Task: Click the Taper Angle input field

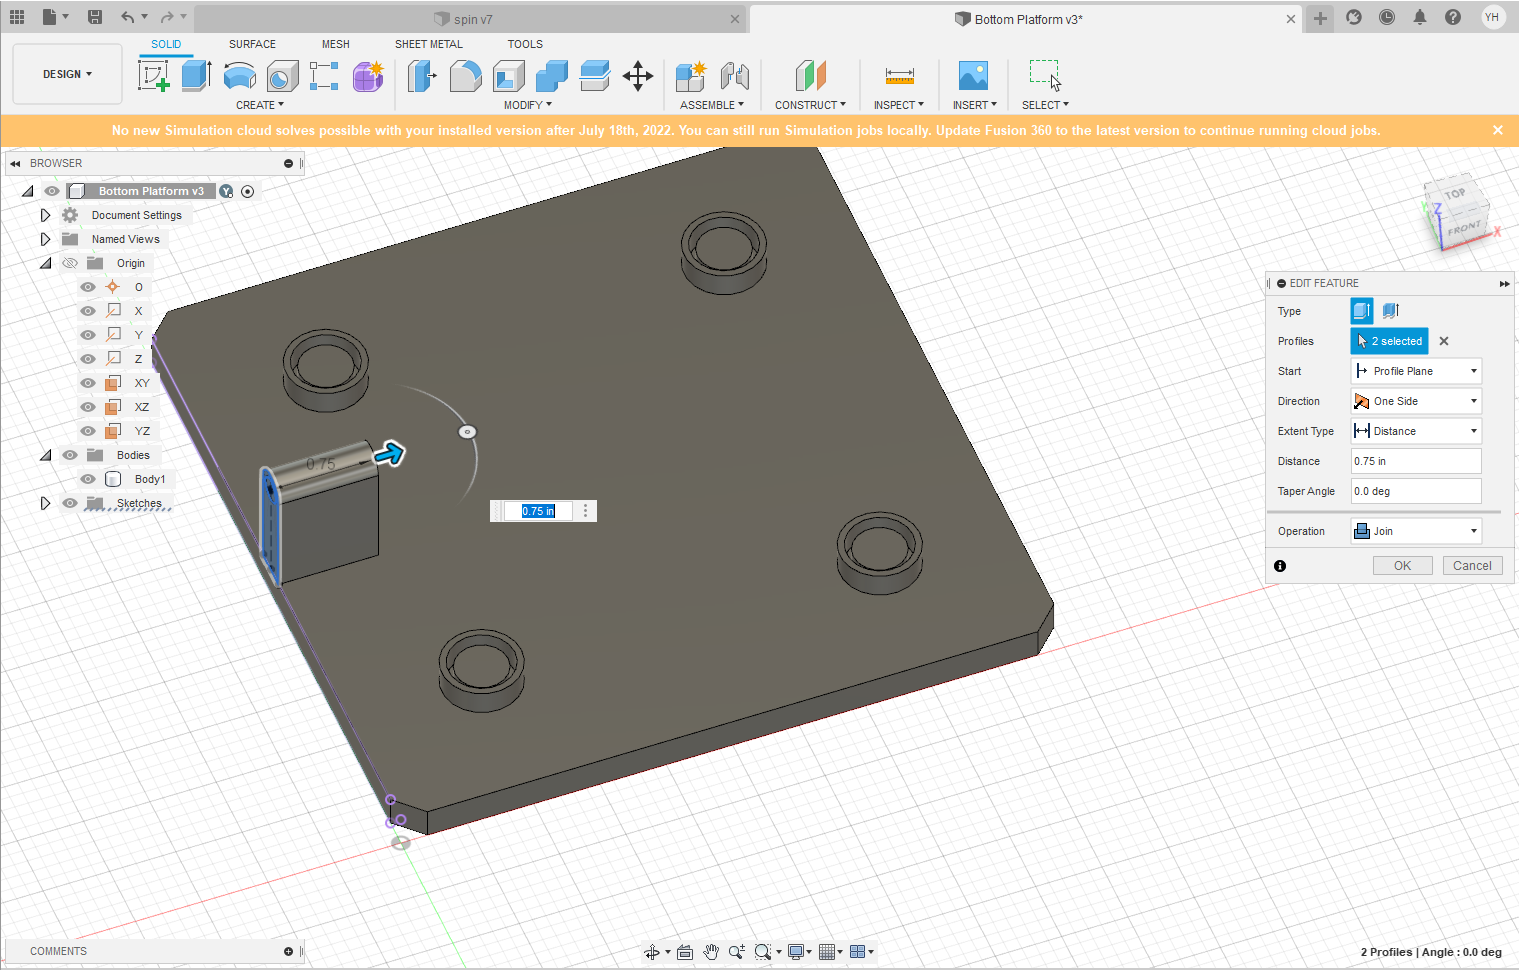Action: [x=1415, y=491]
